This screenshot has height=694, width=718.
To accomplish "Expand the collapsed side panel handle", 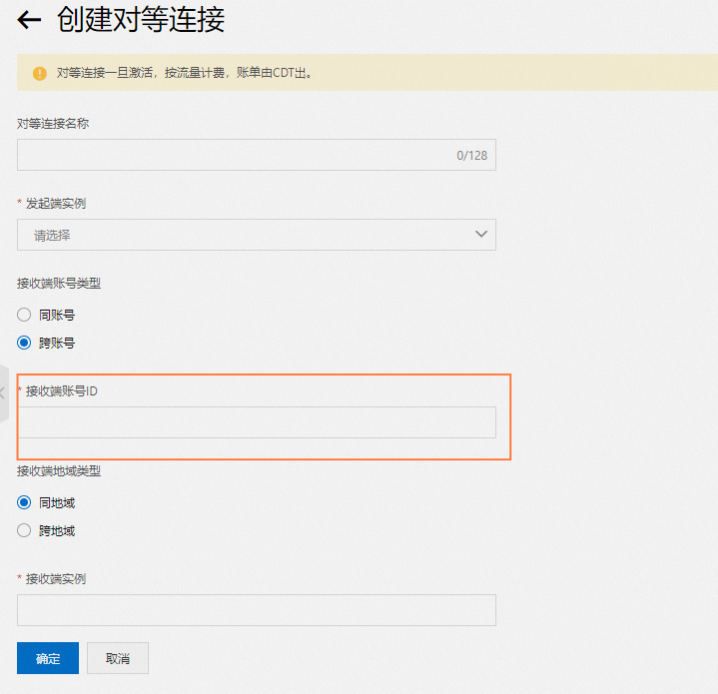I will (x=4, y=393).
